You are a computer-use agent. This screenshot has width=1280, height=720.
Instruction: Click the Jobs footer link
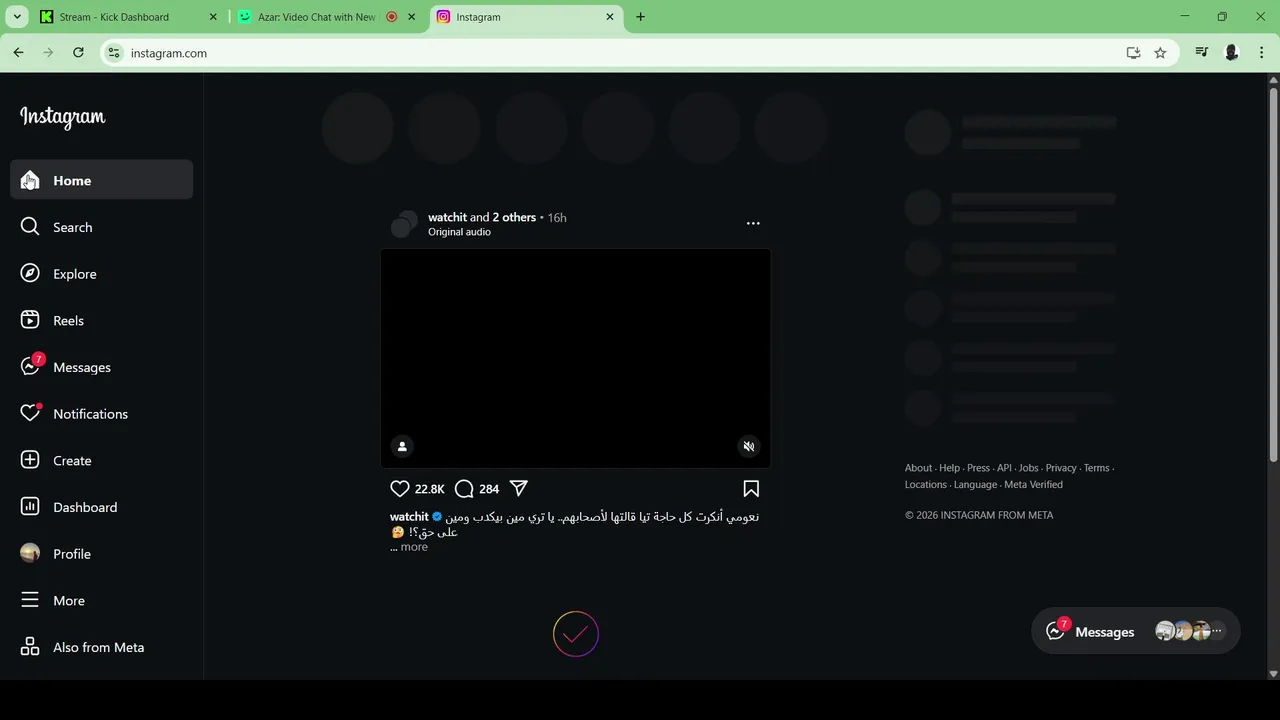(x=1028, y=468)
